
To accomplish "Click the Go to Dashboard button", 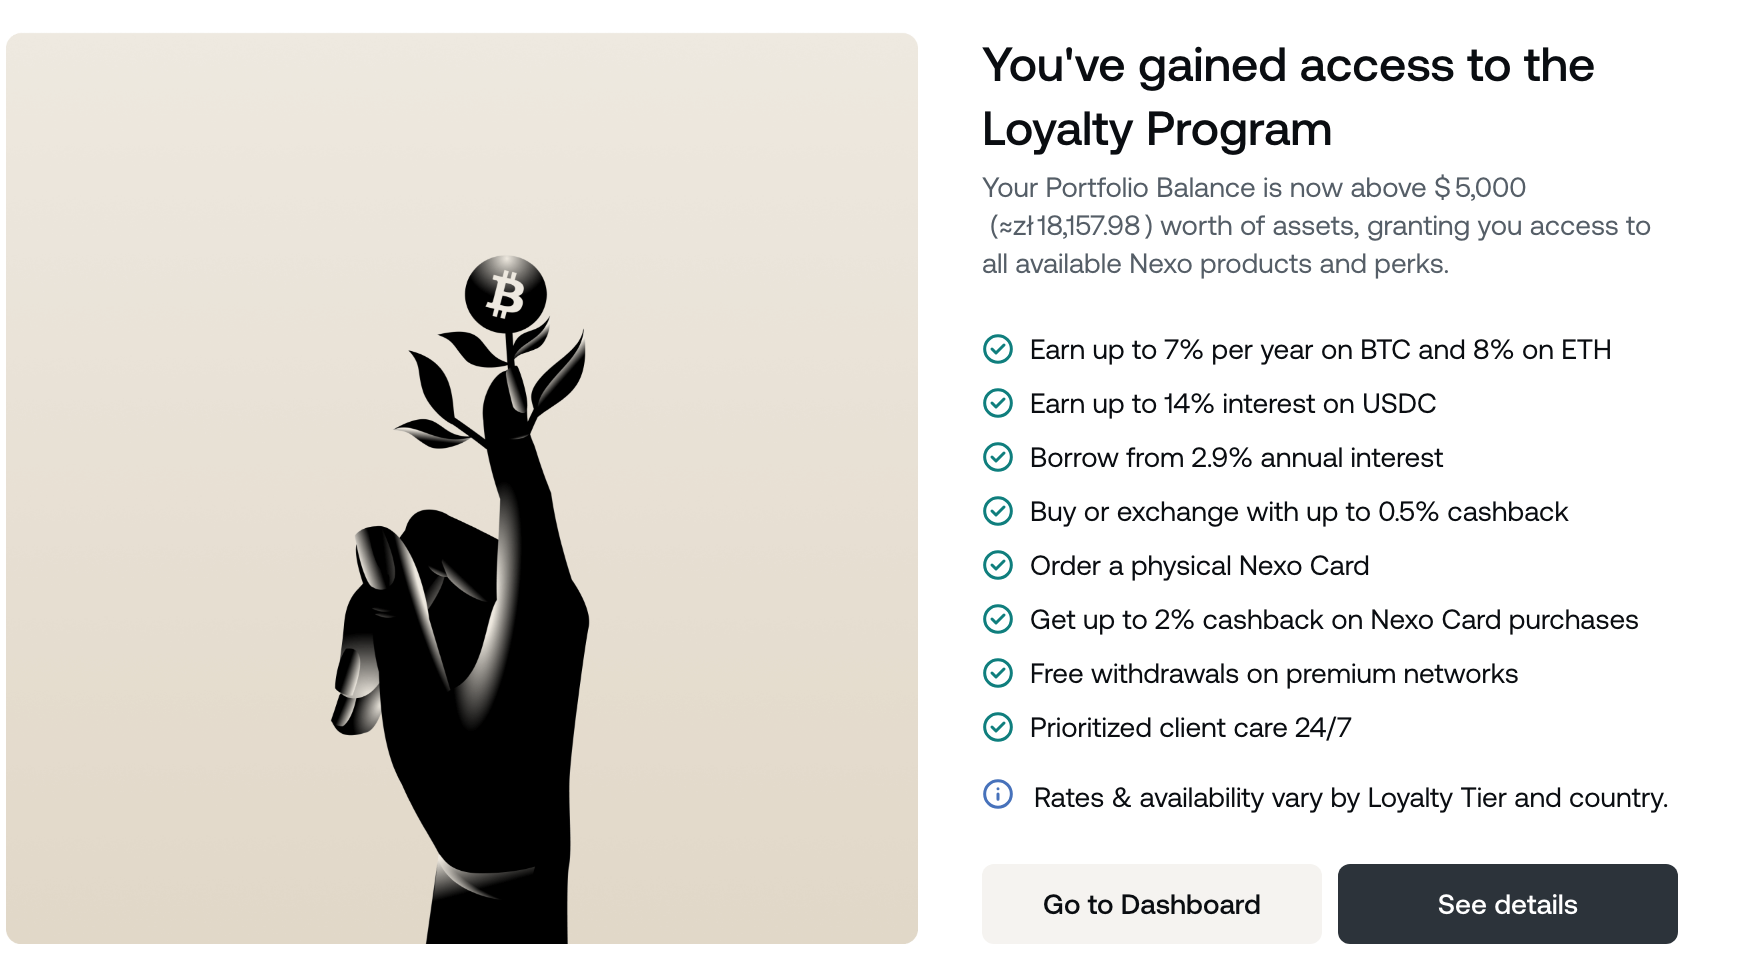I will tap(1151, 904).
